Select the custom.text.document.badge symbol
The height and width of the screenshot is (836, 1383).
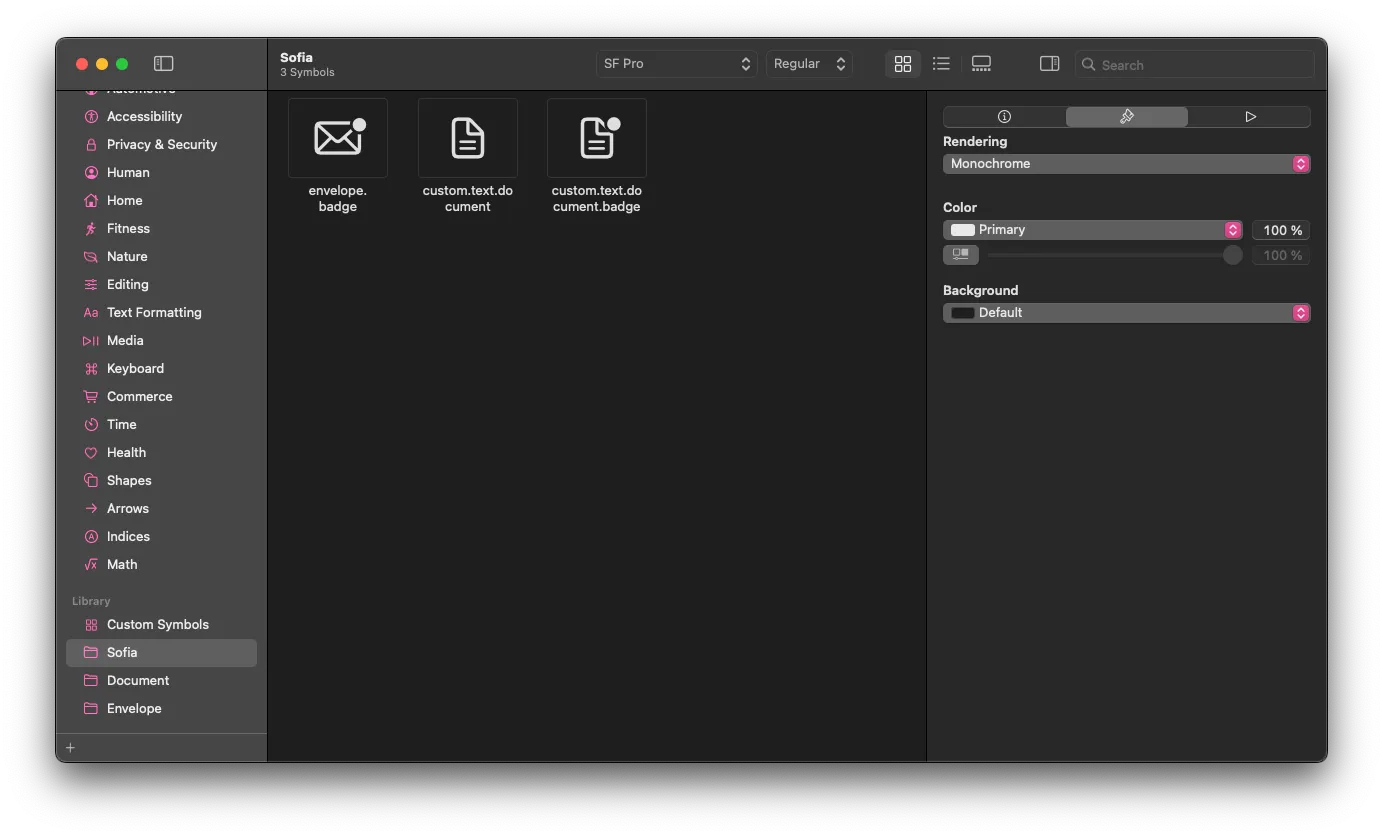tap(597, 139)
